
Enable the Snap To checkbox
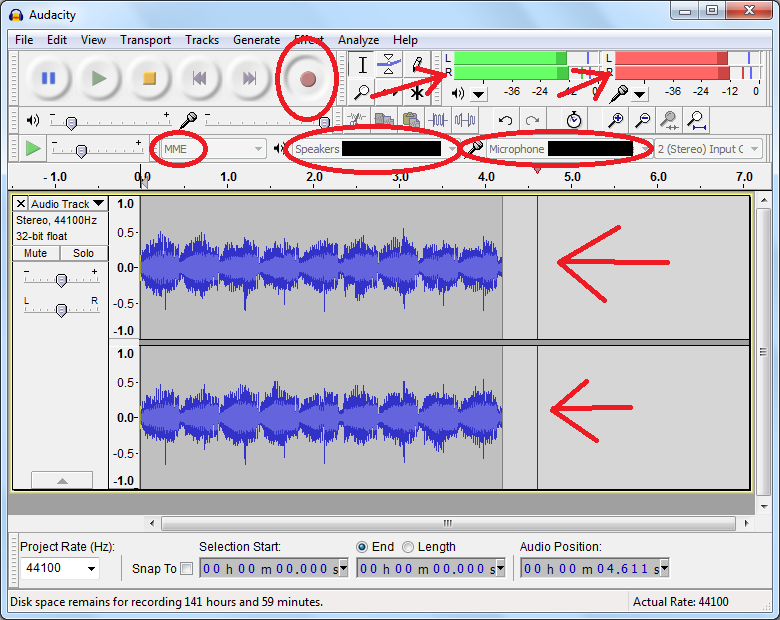click(x=187, y=568)
